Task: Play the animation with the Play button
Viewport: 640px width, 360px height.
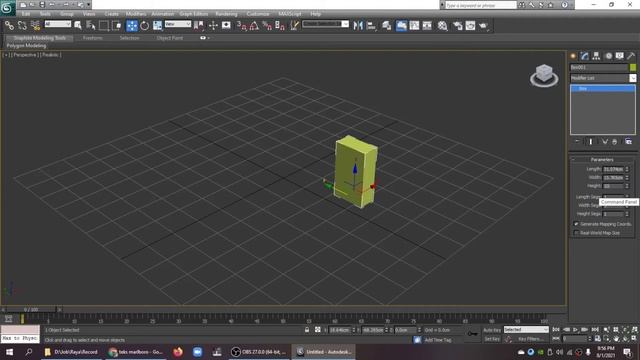Action: pos(576,329)
